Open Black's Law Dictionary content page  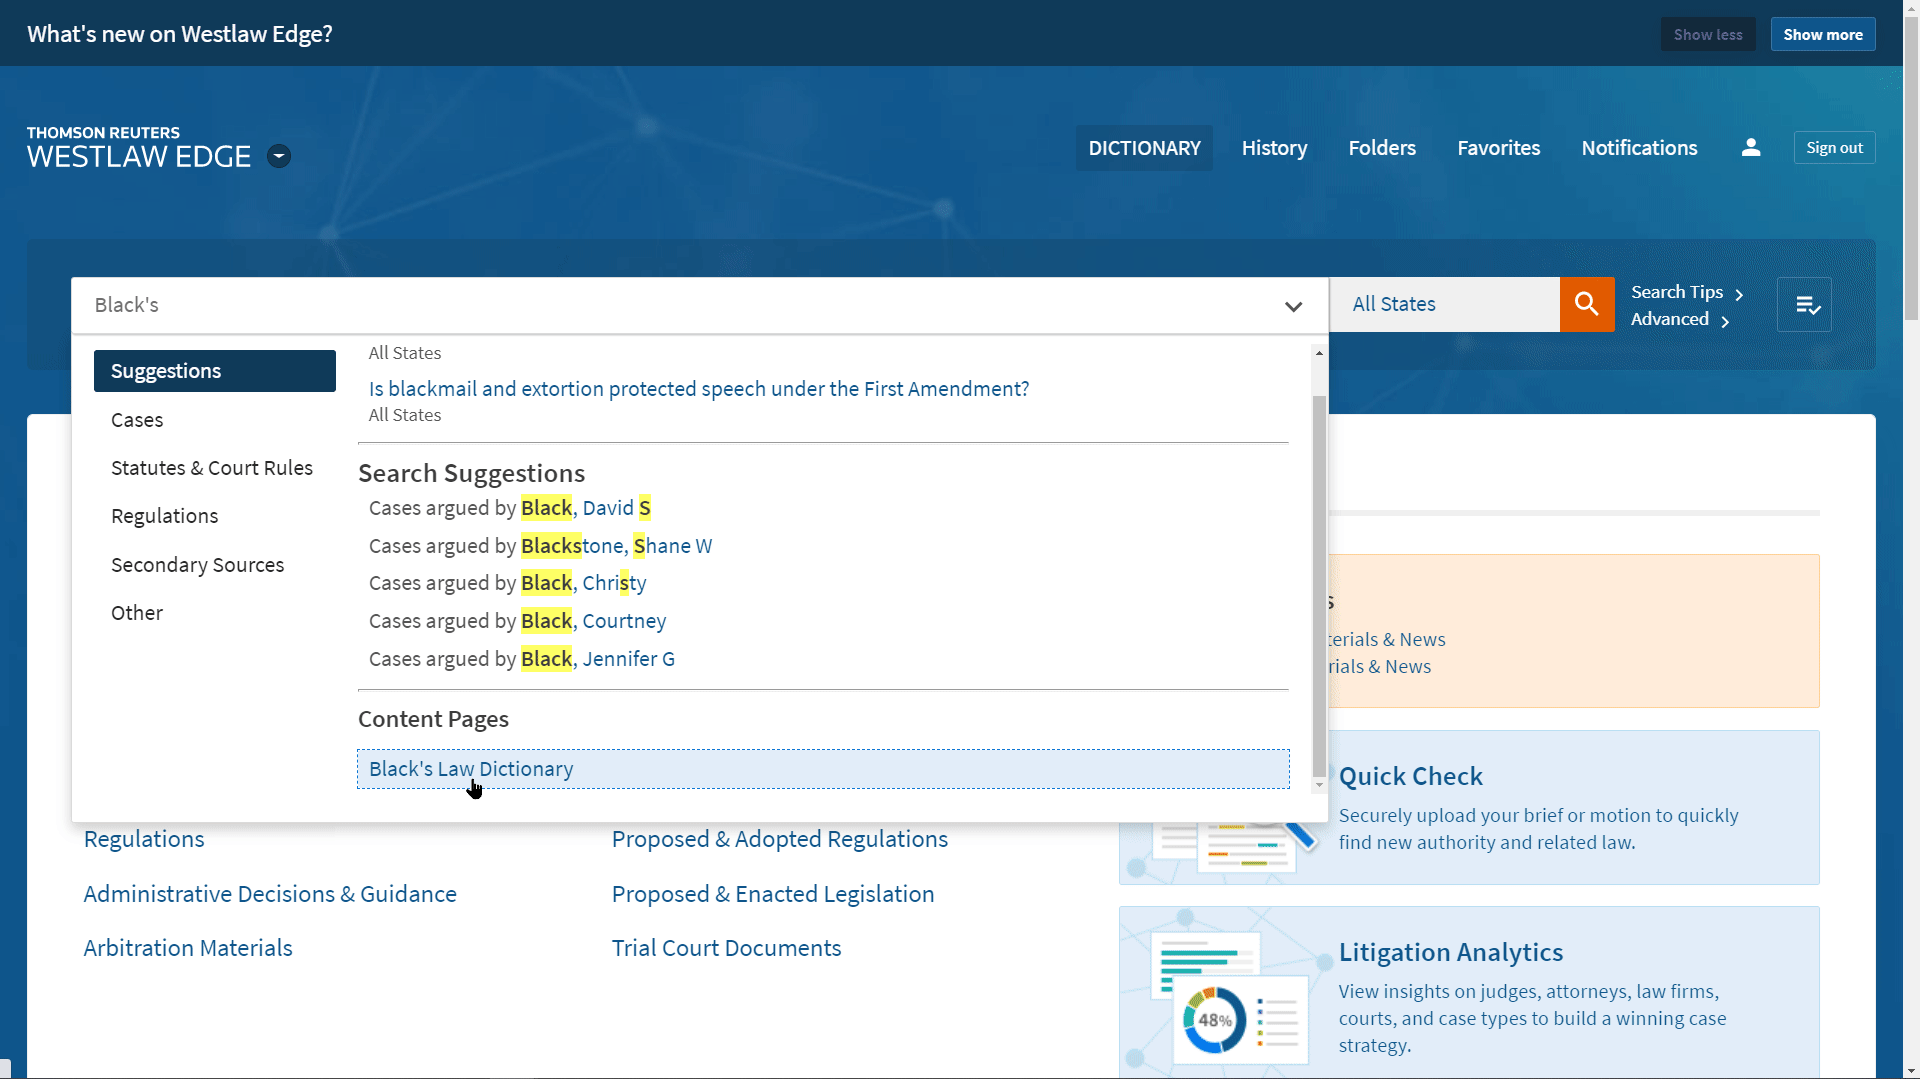[x=471, y=769]
